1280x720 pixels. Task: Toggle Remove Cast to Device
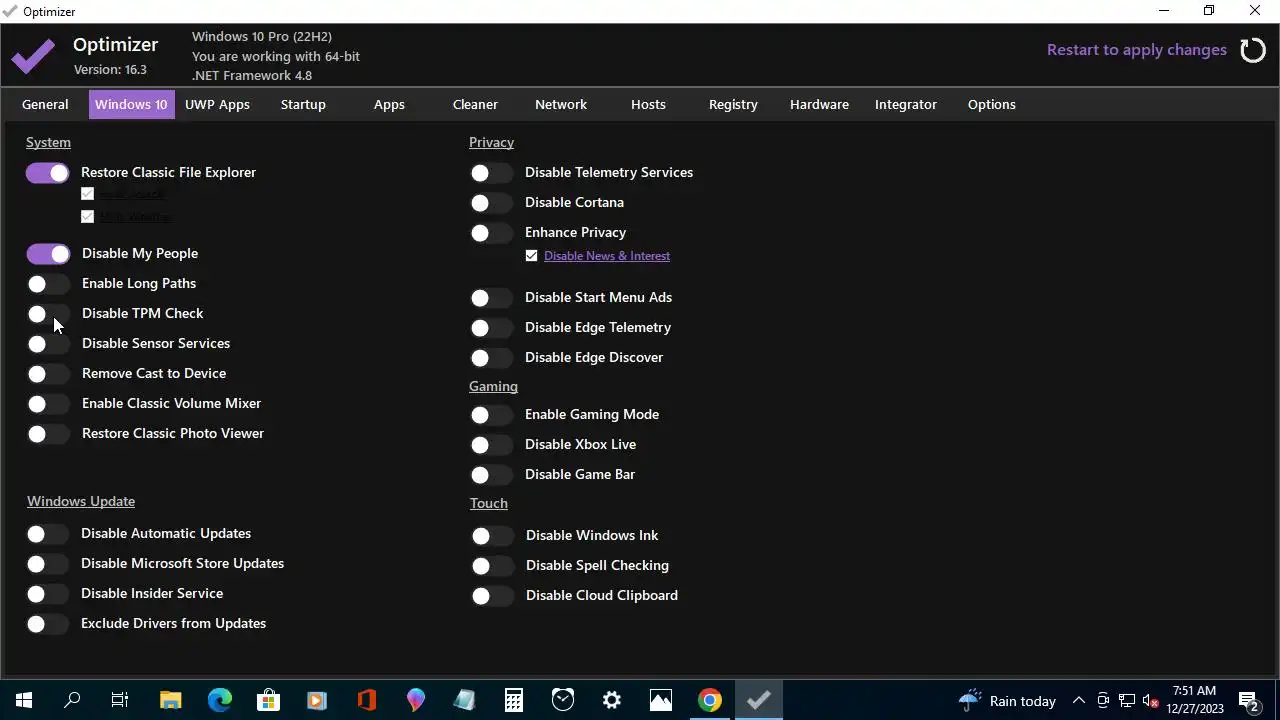[48, 374]
